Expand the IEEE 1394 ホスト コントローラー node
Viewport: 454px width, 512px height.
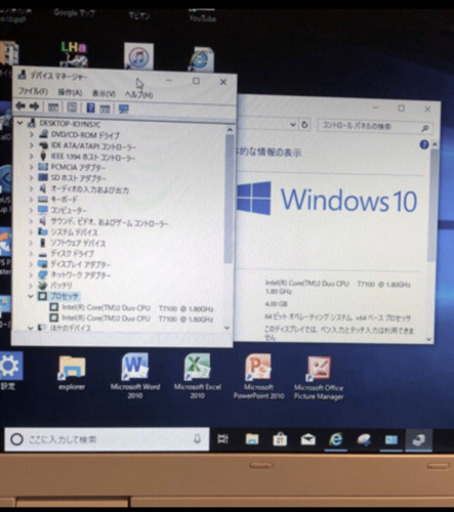[x=31, y=156]
